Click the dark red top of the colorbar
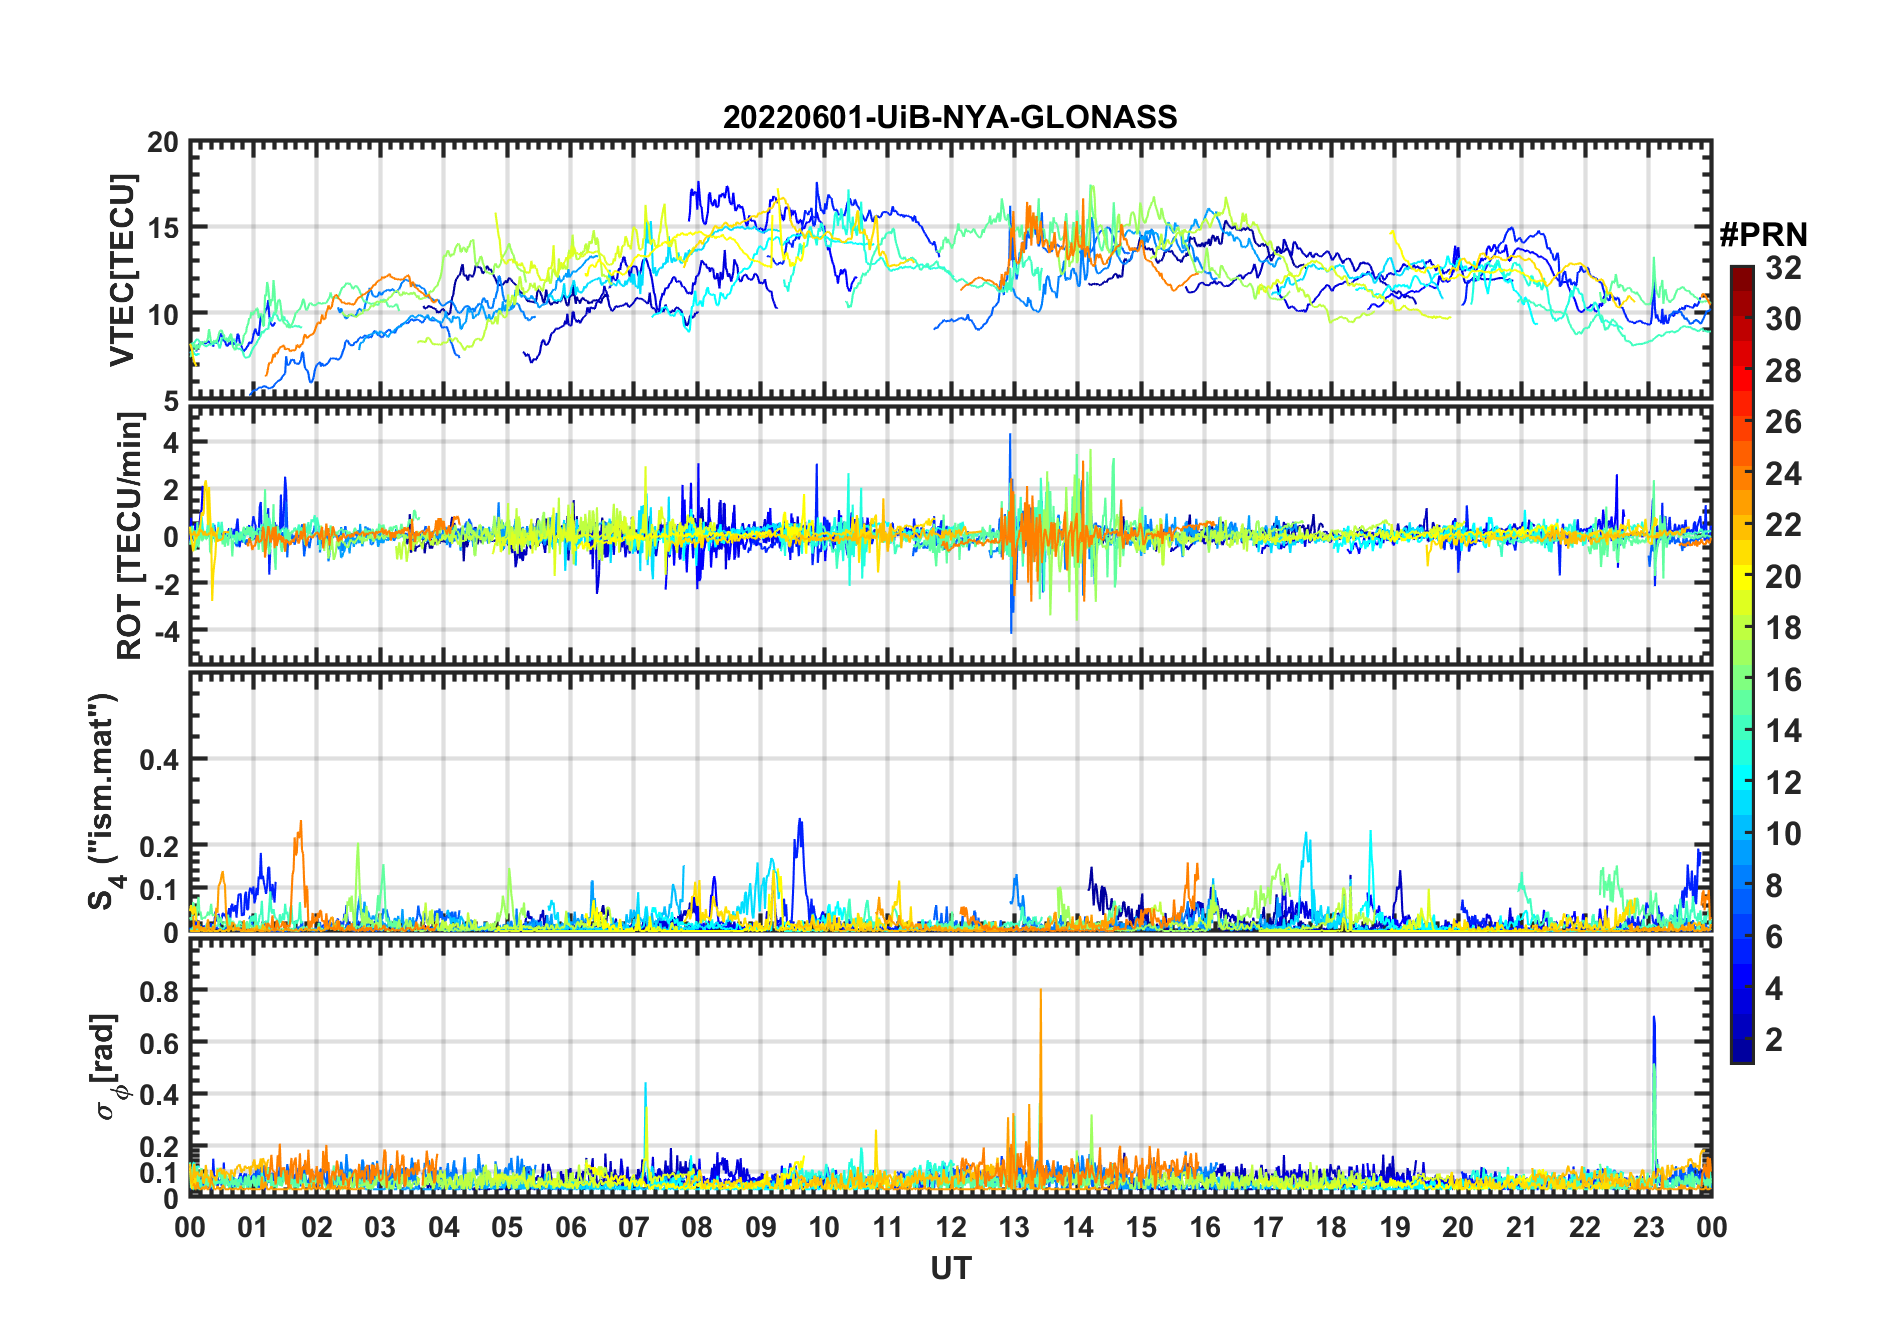Viewport: 1902px width, 1330px height. (x=1741, y=272)
